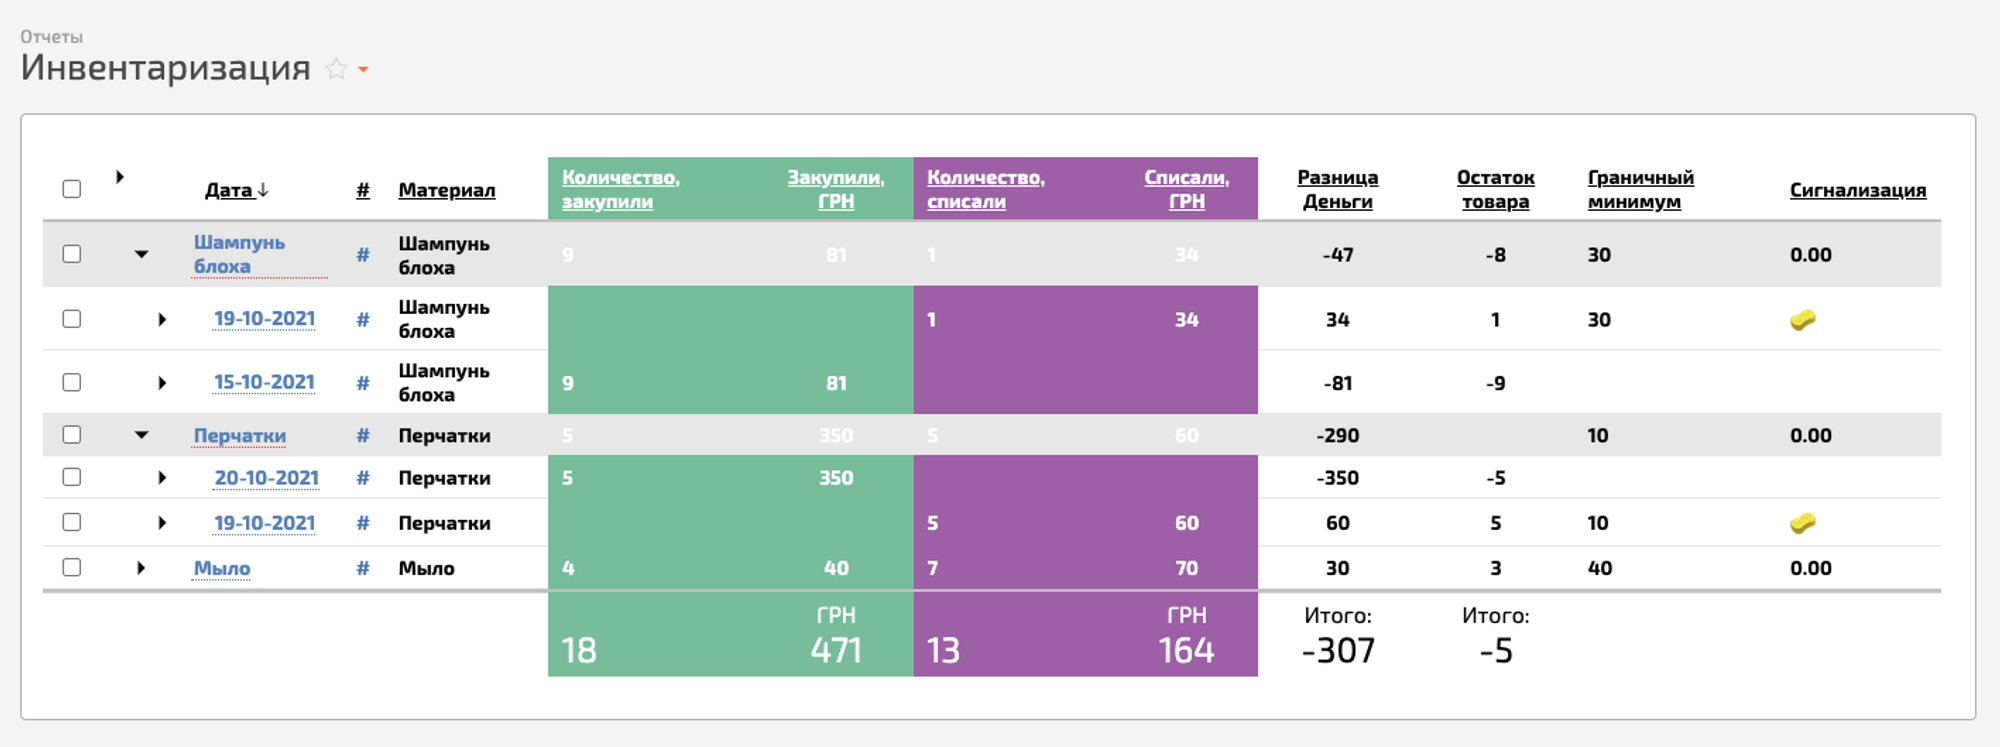Click the favorite star next to Инвентаризация
This screenshot has width=2000, height=747.
click(337, 69)
